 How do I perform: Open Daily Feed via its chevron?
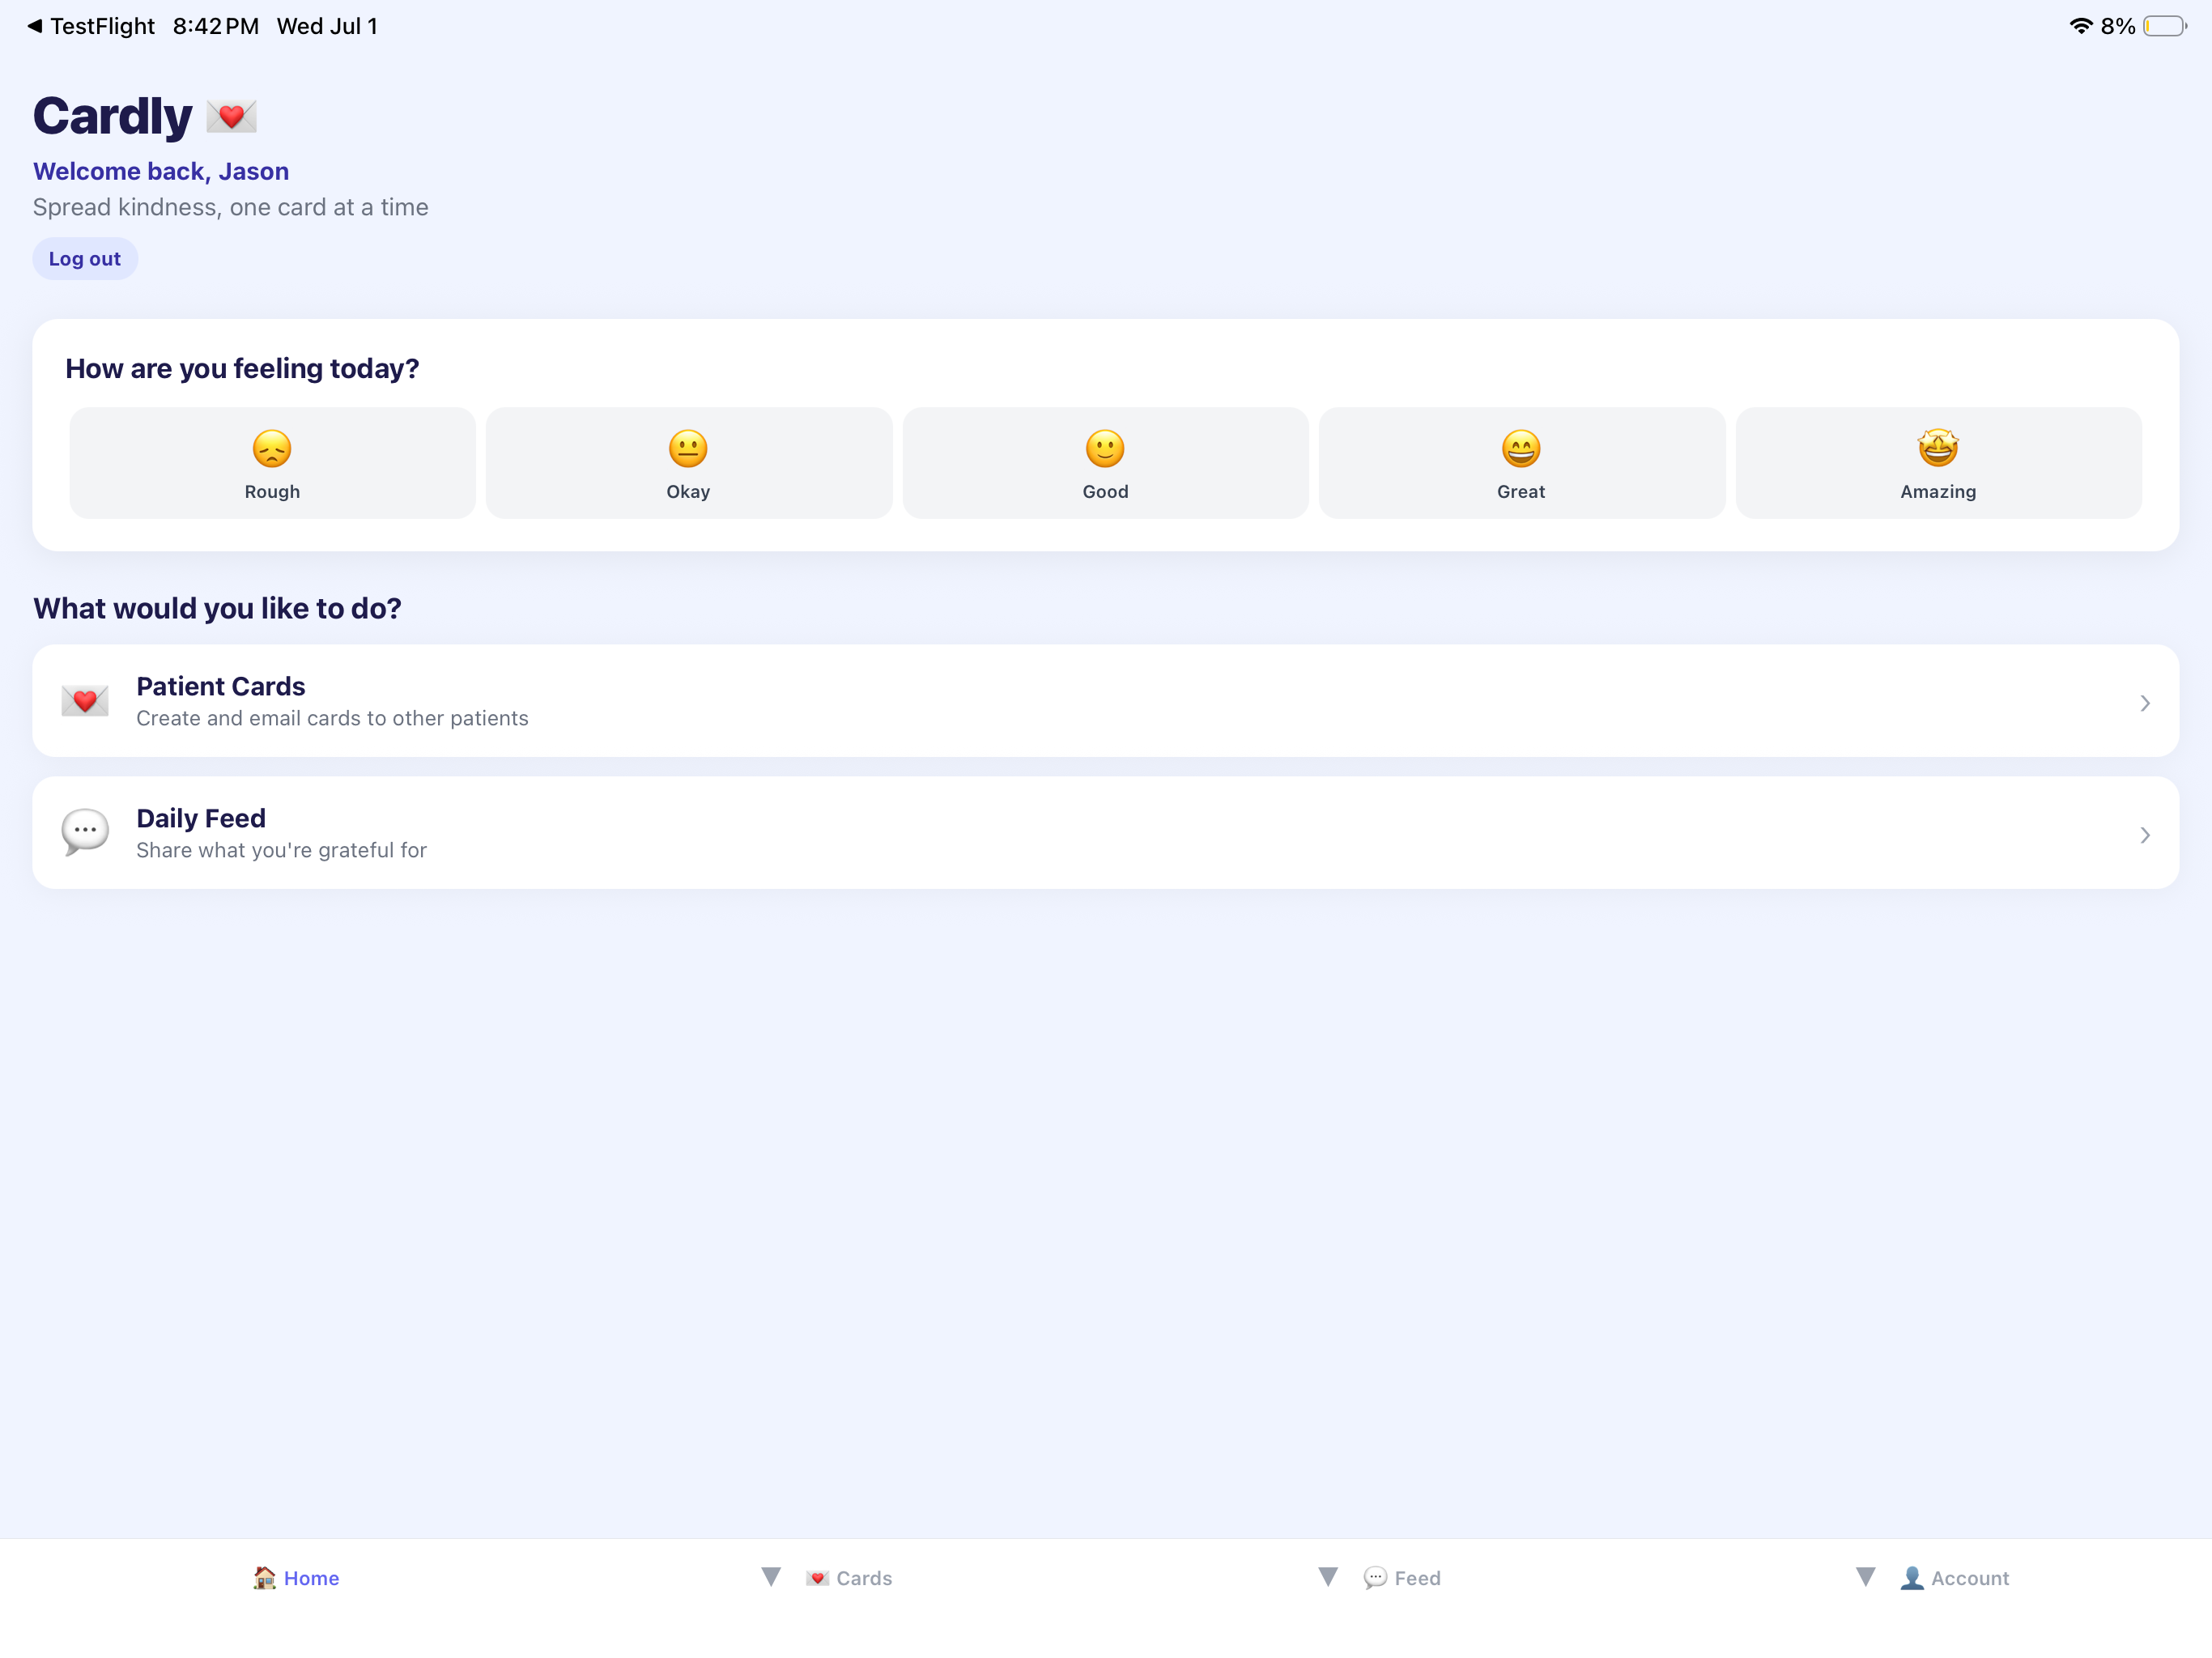coord(2144,835)
